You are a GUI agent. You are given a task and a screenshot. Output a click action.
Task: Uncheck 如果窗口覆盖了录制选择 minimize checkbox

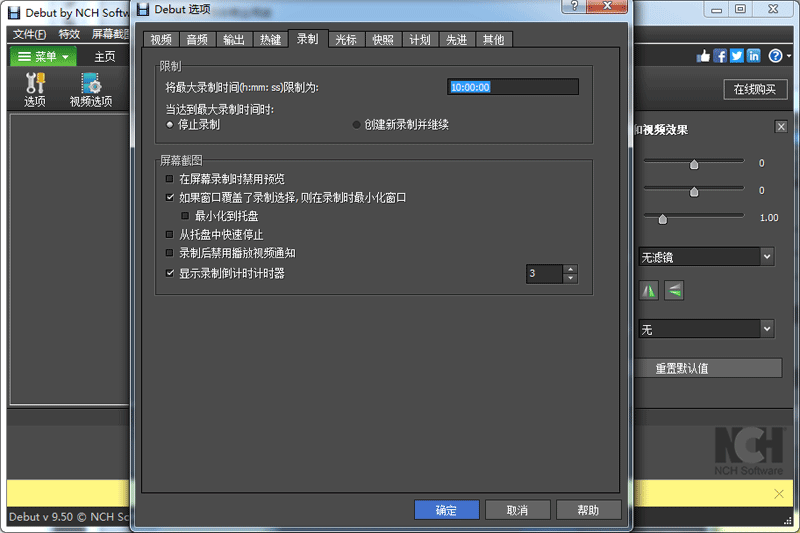[169, 197]
